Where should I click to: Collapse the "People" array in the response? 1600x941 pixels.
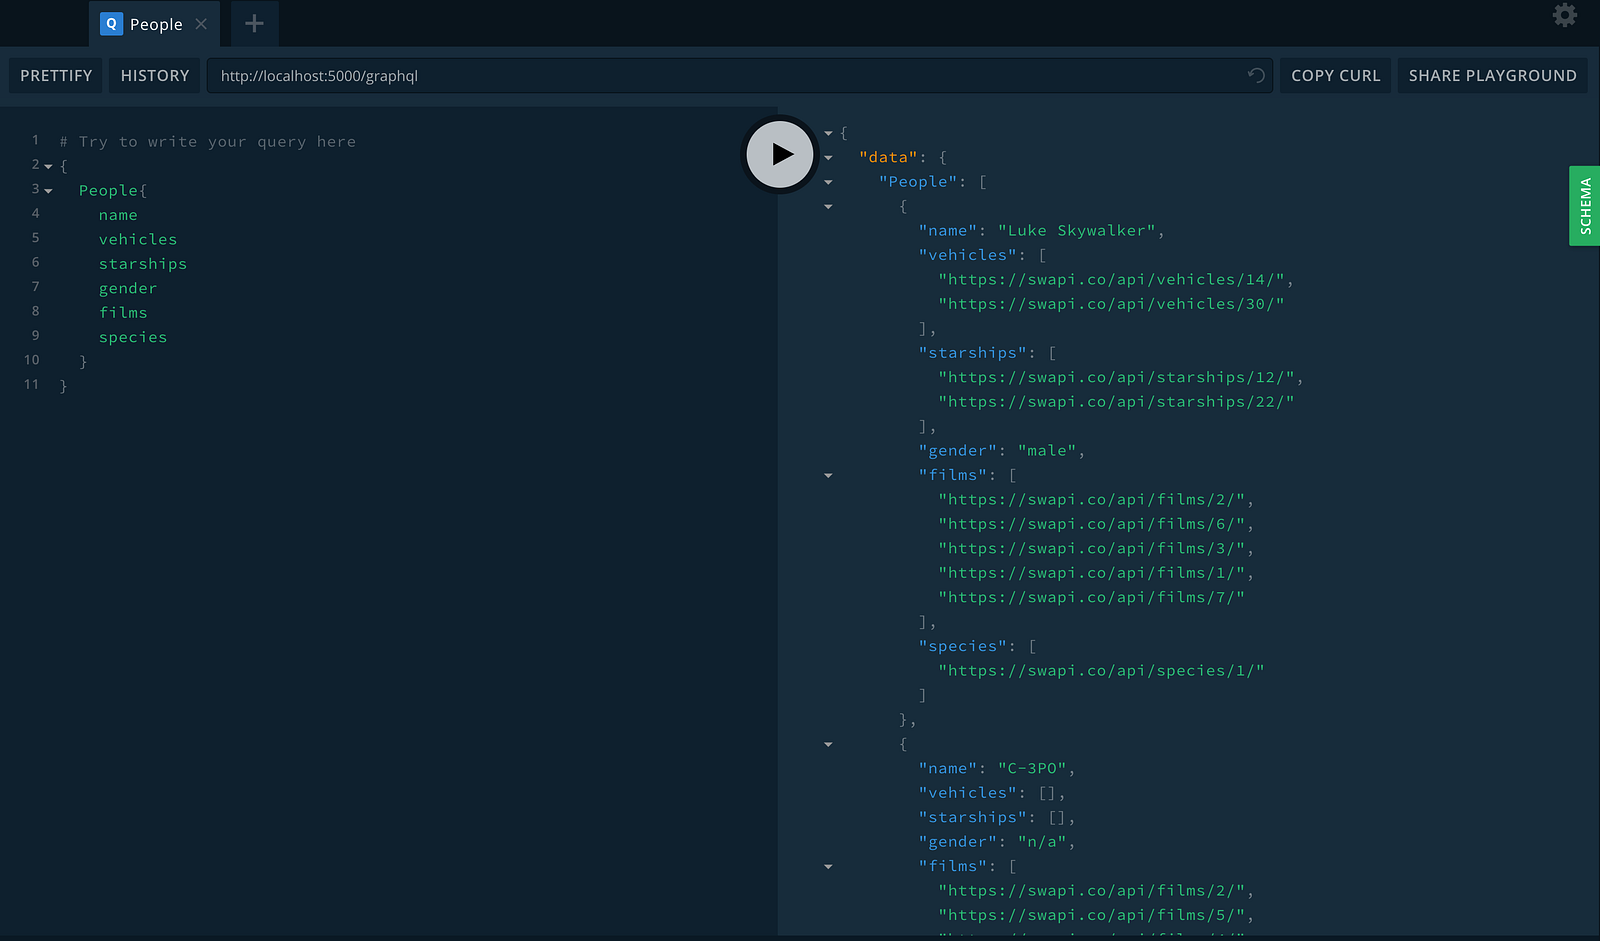828,182
